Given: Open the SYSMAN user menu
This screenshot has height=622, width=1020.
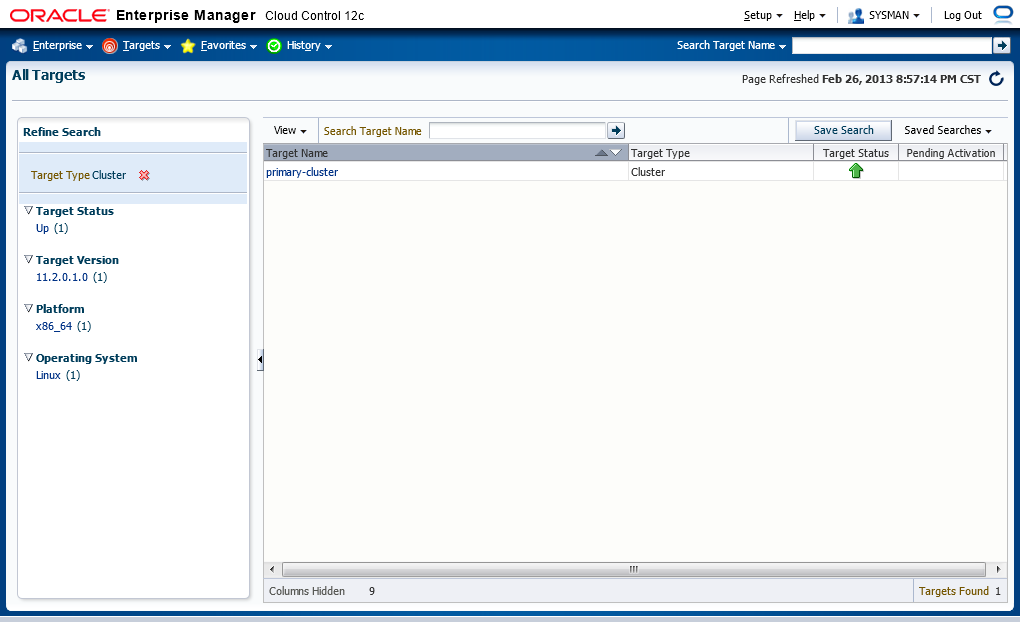Looking at the screenshot, I should tap(894, 16).
